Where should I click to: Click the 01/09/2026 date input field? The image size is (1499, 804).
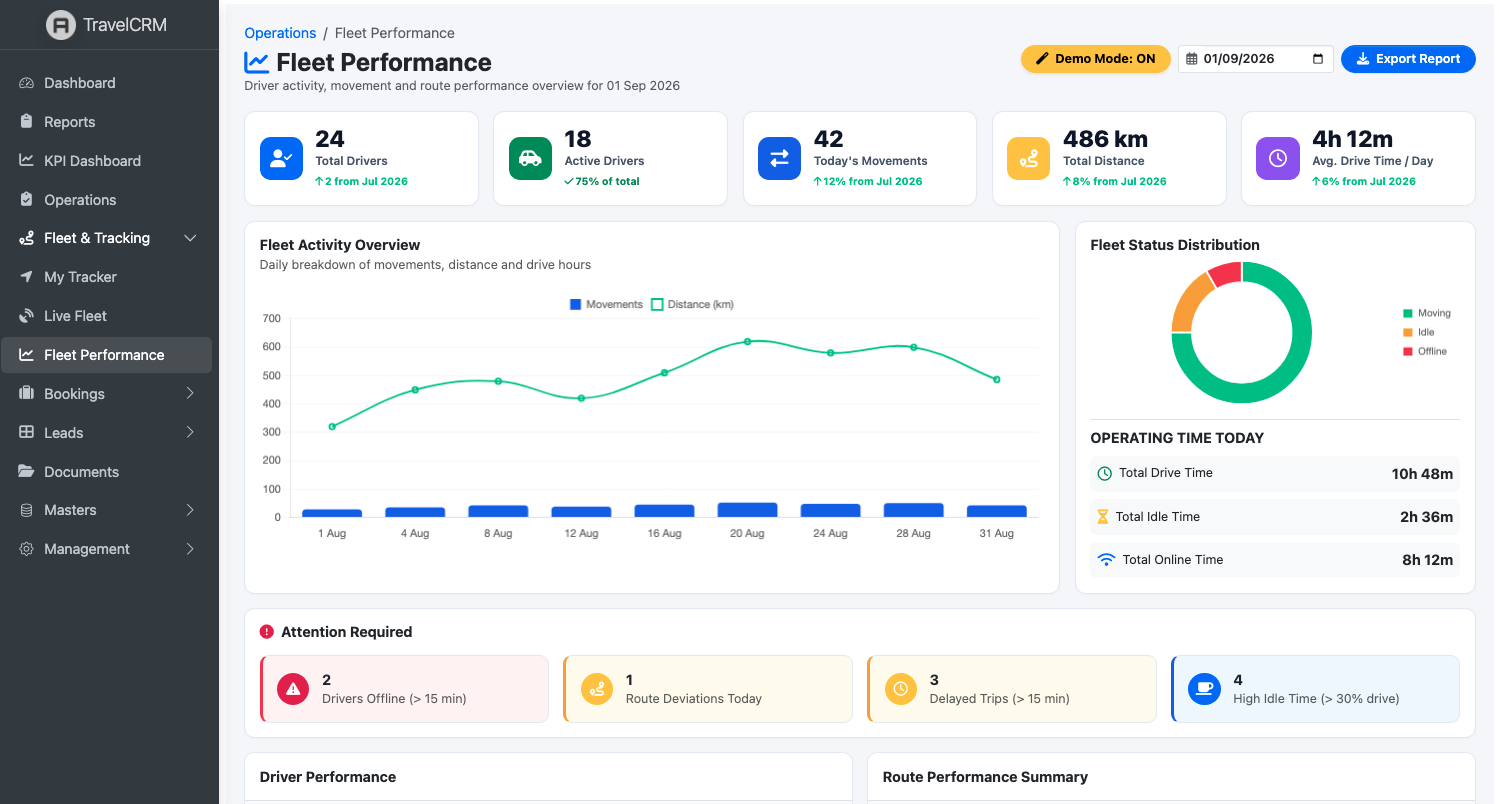point(1256,59)
